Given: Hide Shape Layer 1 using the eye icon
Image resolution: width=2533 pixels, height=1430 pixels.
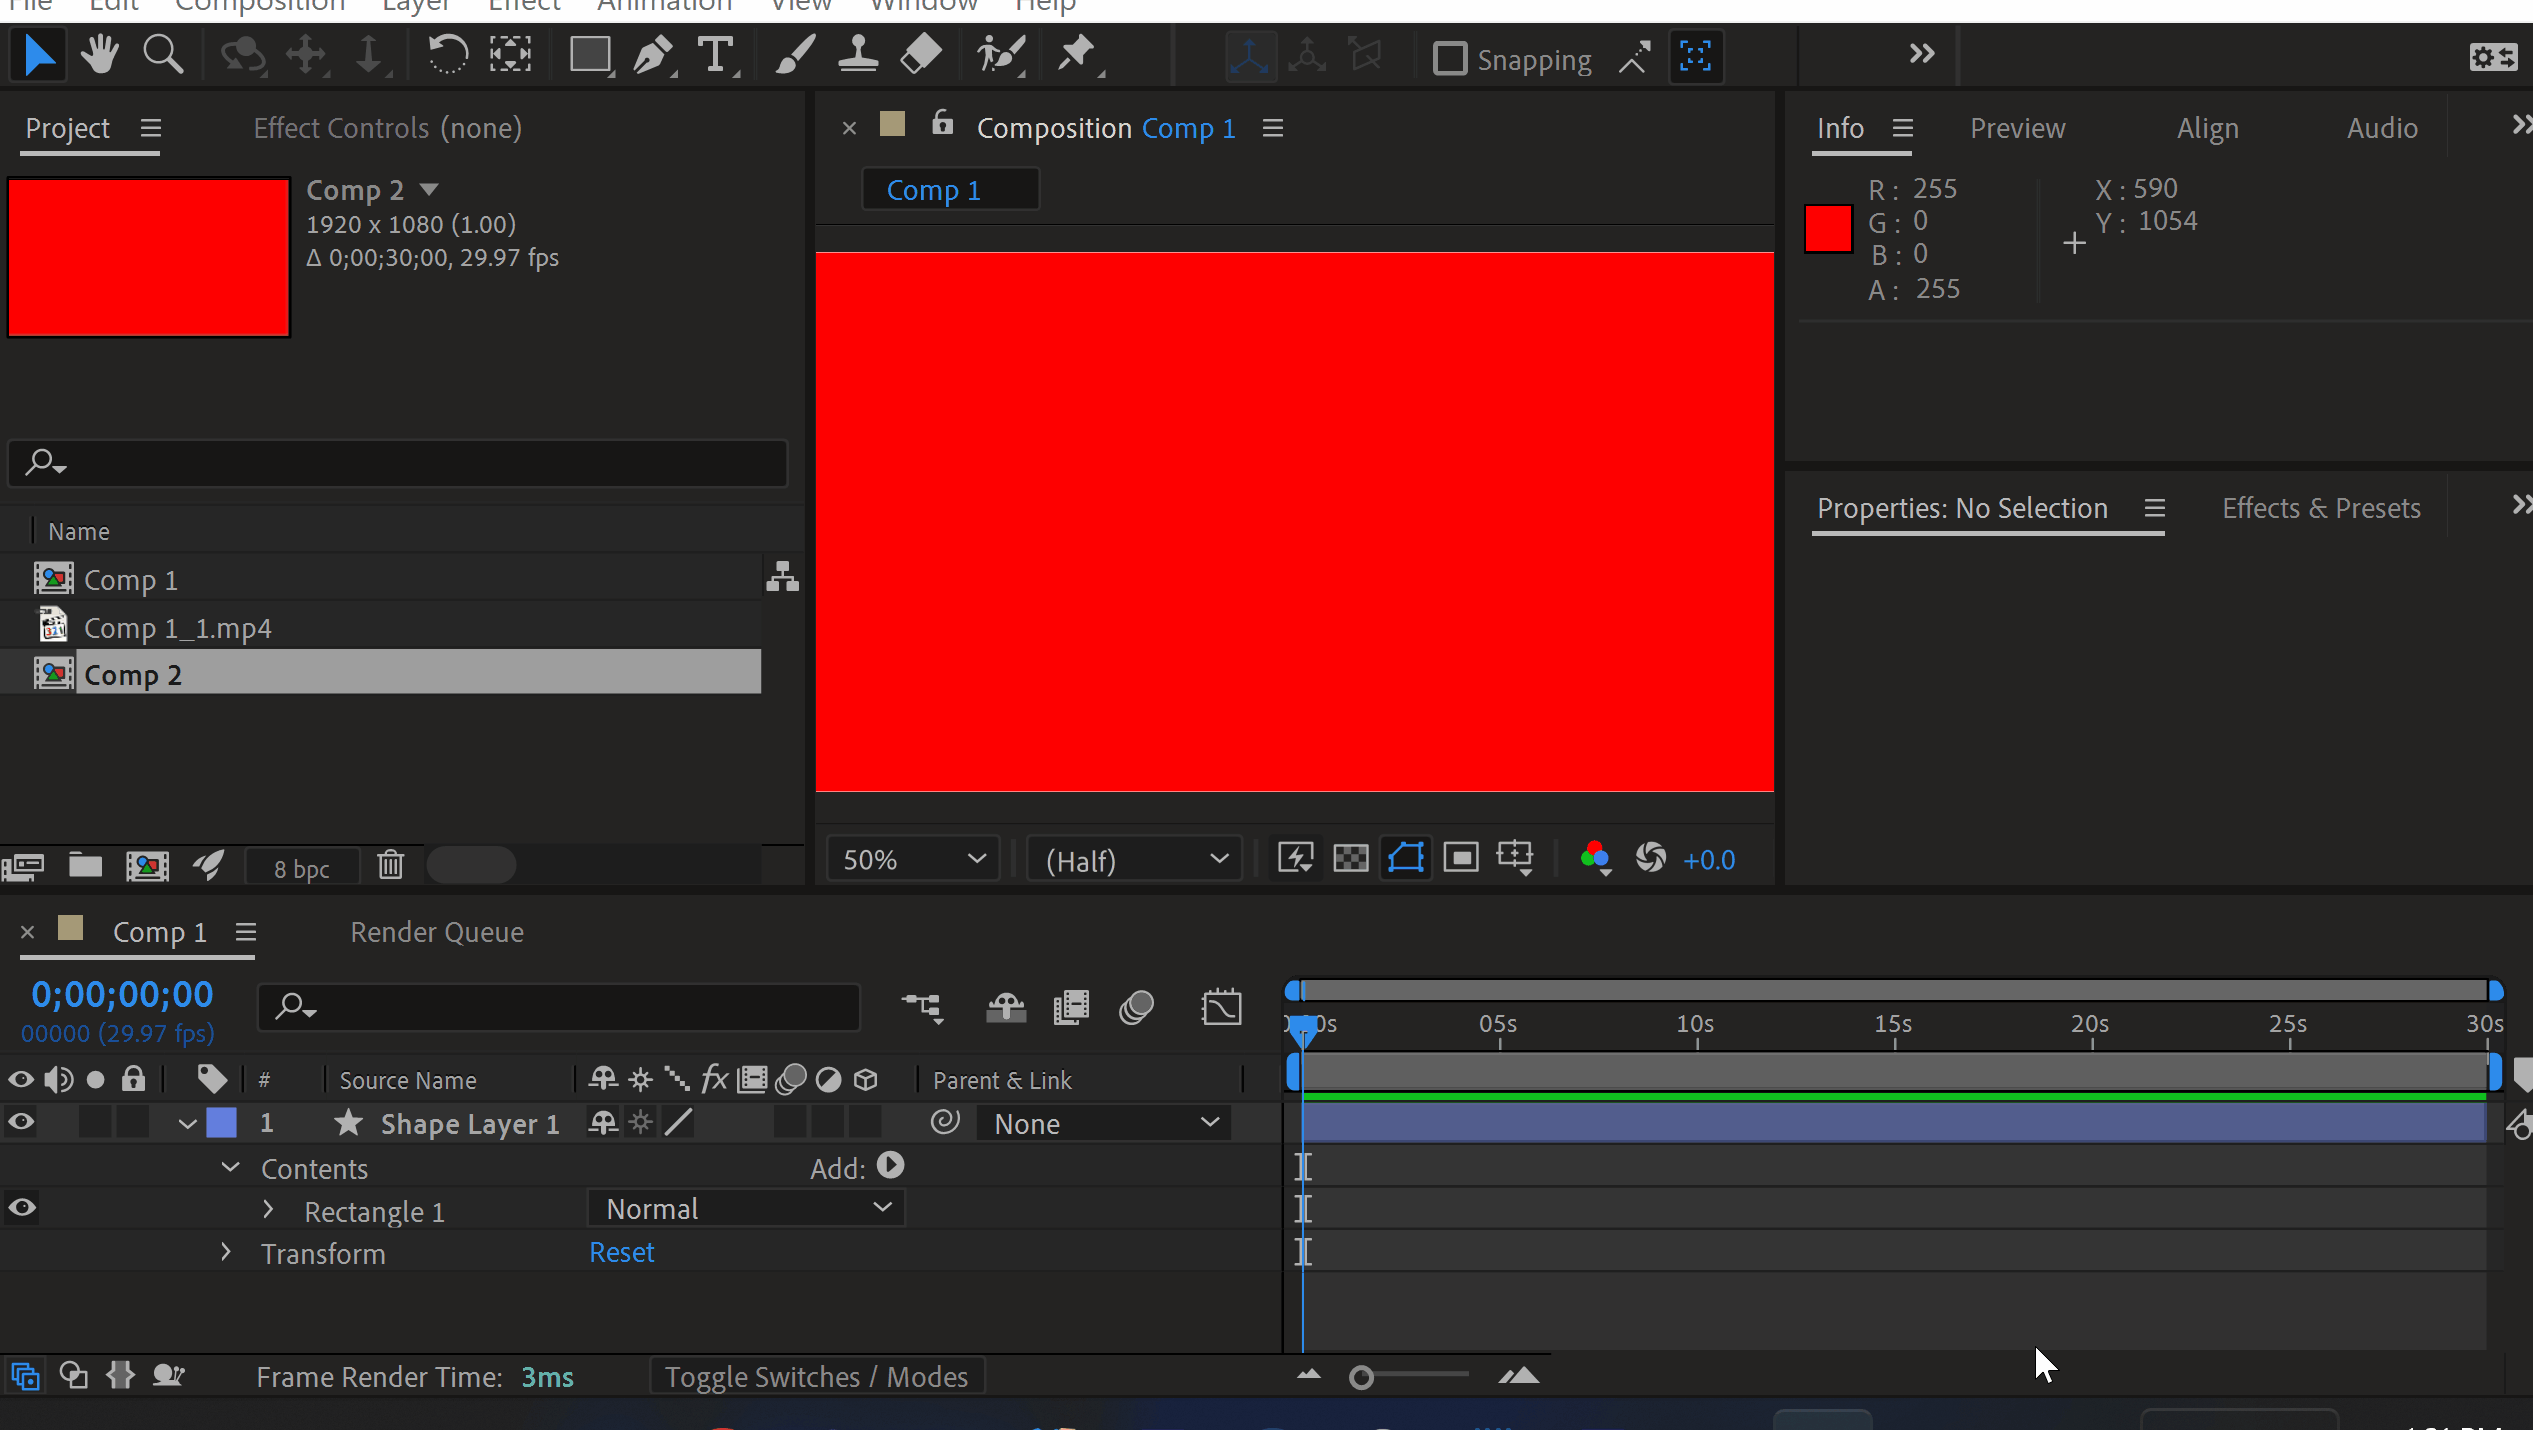Looking at the screenshot, I should [21, 1123].
